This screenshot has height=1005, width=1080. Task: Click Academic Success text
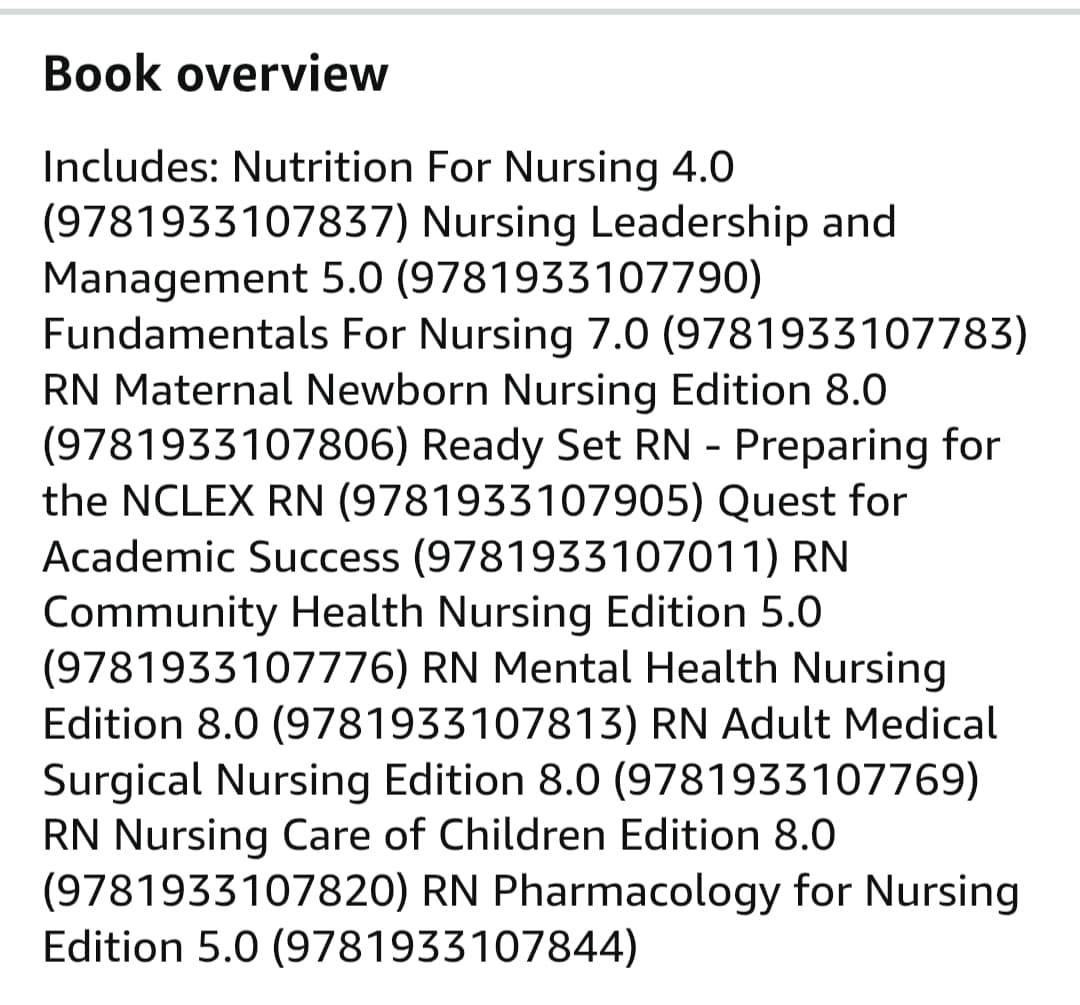(x=221, y=557)
